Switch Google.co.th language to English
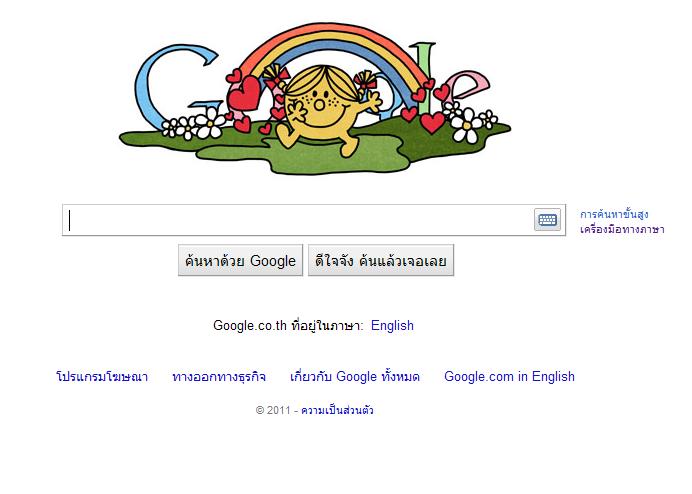Image resolution: width=692 pixels, height=494 pixels. pyautogui.click(x=392, y=325)
